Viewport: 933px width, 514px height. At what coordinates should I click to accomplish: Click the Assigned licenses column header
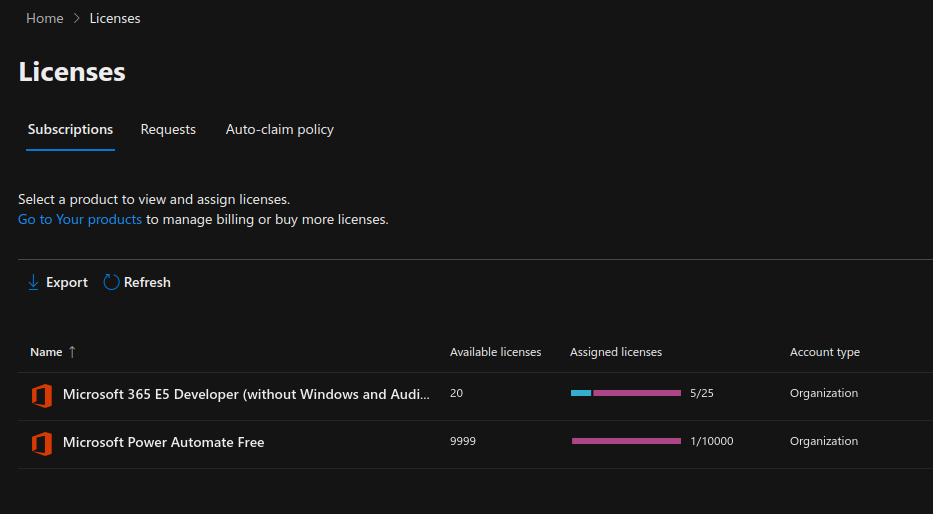(x=616, y=352)
